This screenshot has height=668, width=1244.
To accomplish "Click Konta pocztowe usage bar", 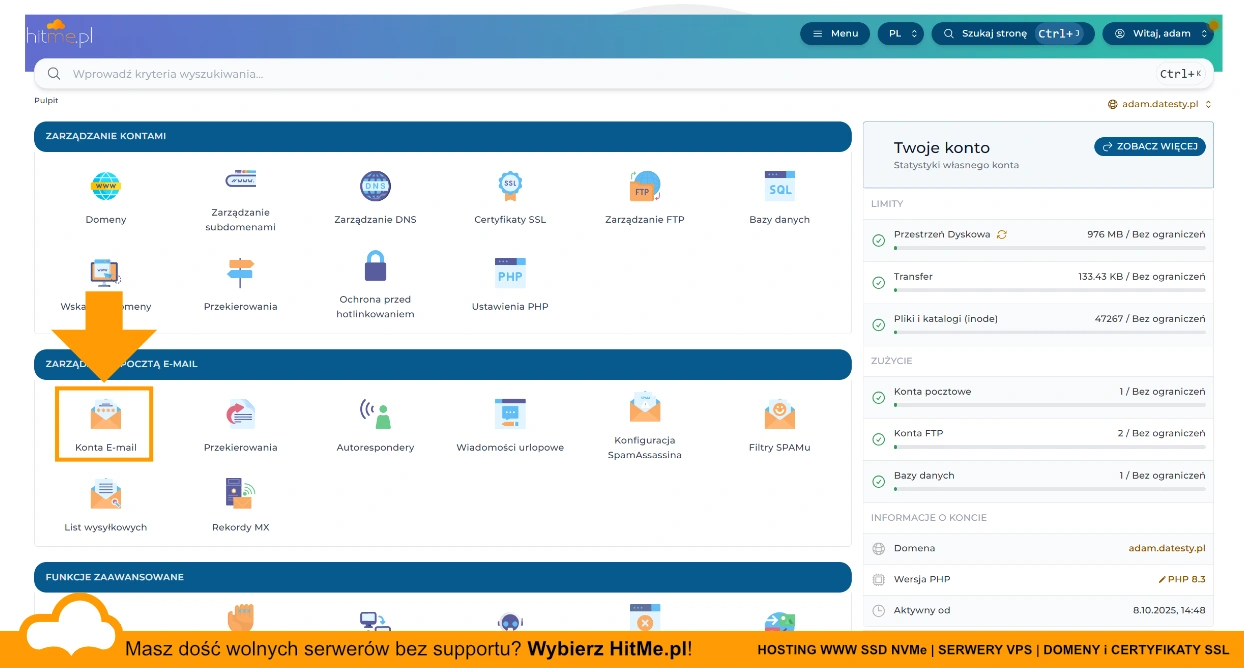I will click(1050, 404).
